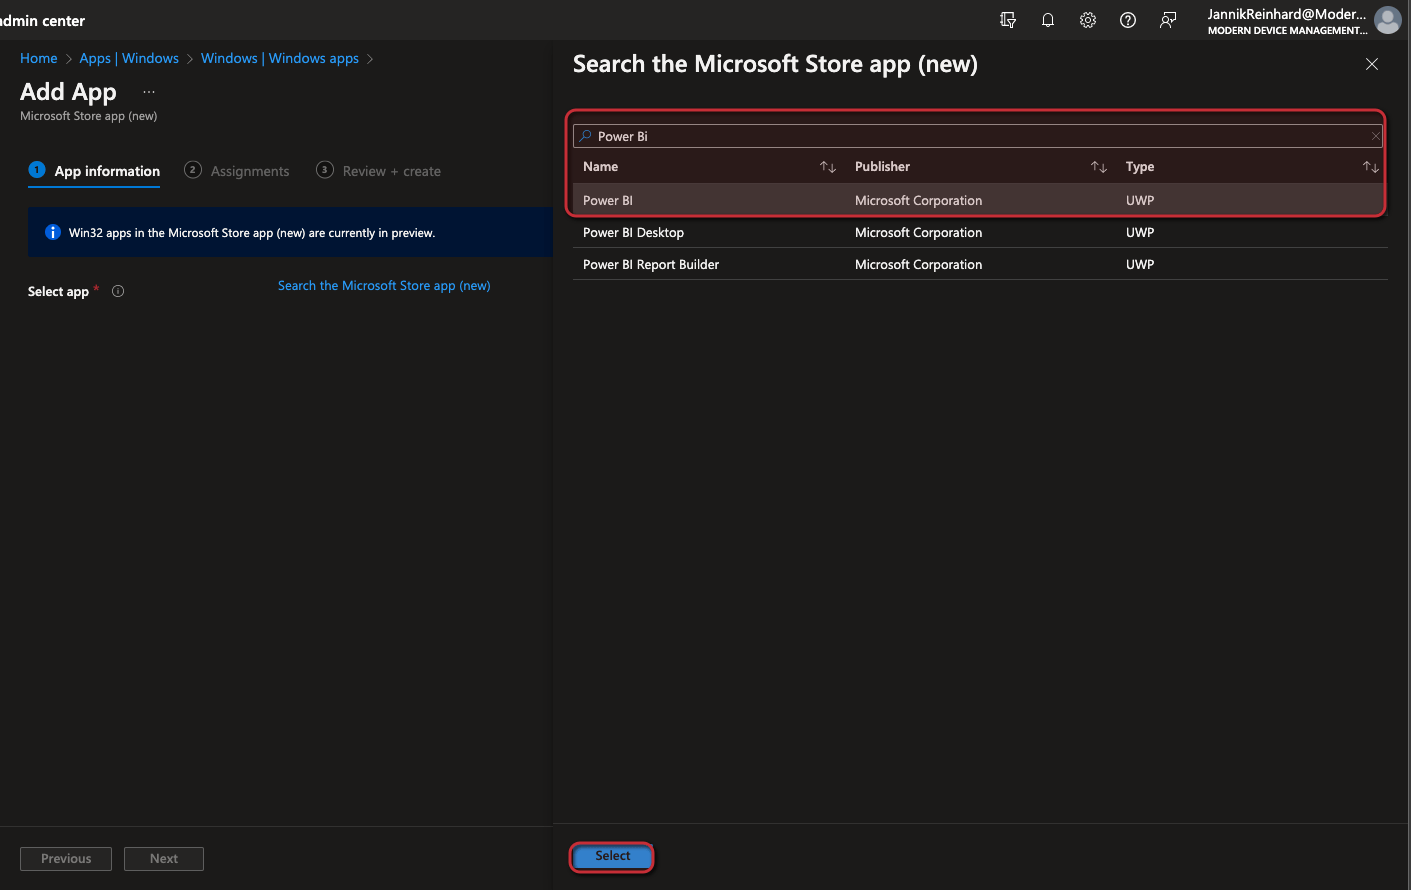This screenshot has height=890, width=1411.
Task: Click the Previous button
Action: click(66, 859)
